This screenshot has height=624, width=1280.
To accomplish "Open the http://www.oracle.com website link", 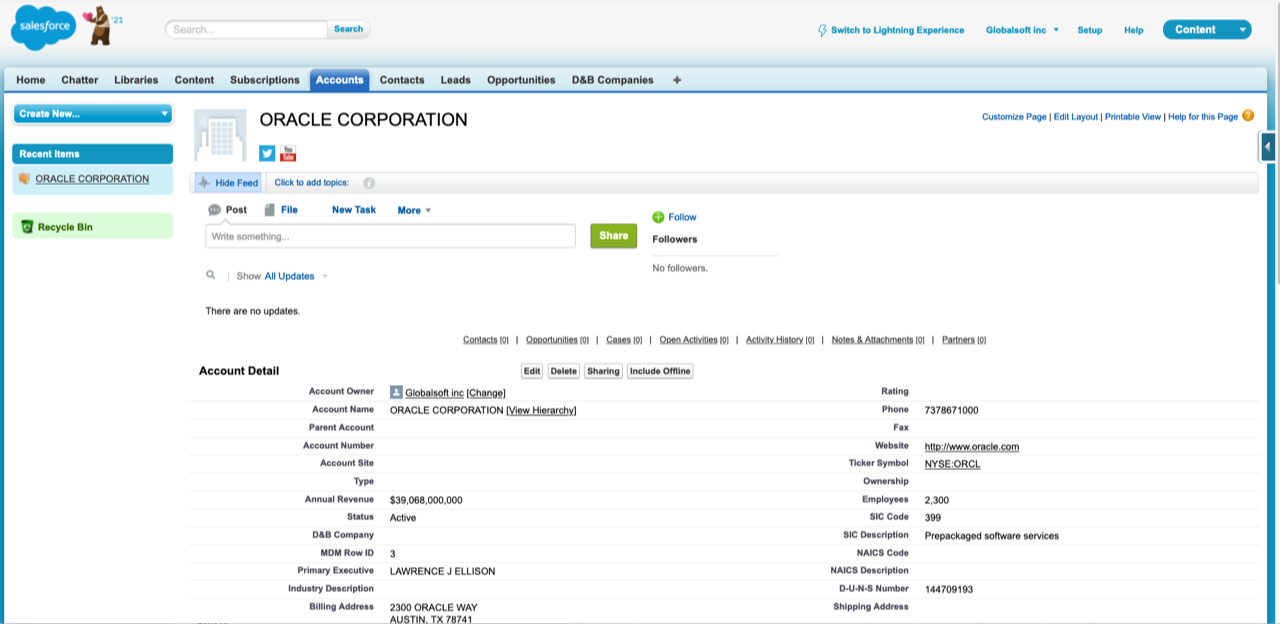I will point(972,447).
